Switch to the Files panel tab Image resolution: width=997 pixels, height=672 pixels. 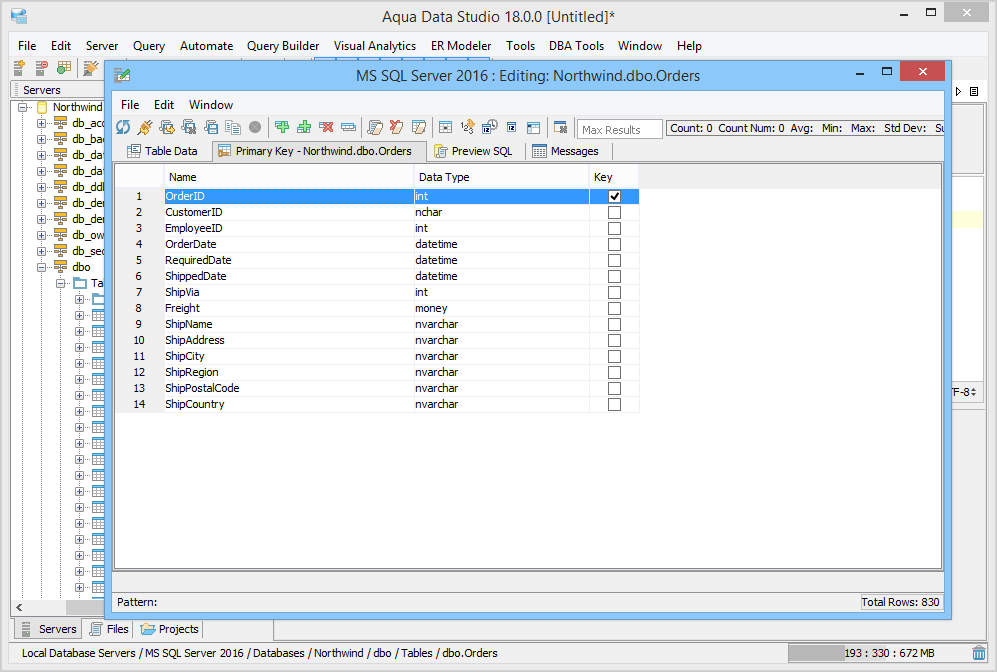(109, 629)
